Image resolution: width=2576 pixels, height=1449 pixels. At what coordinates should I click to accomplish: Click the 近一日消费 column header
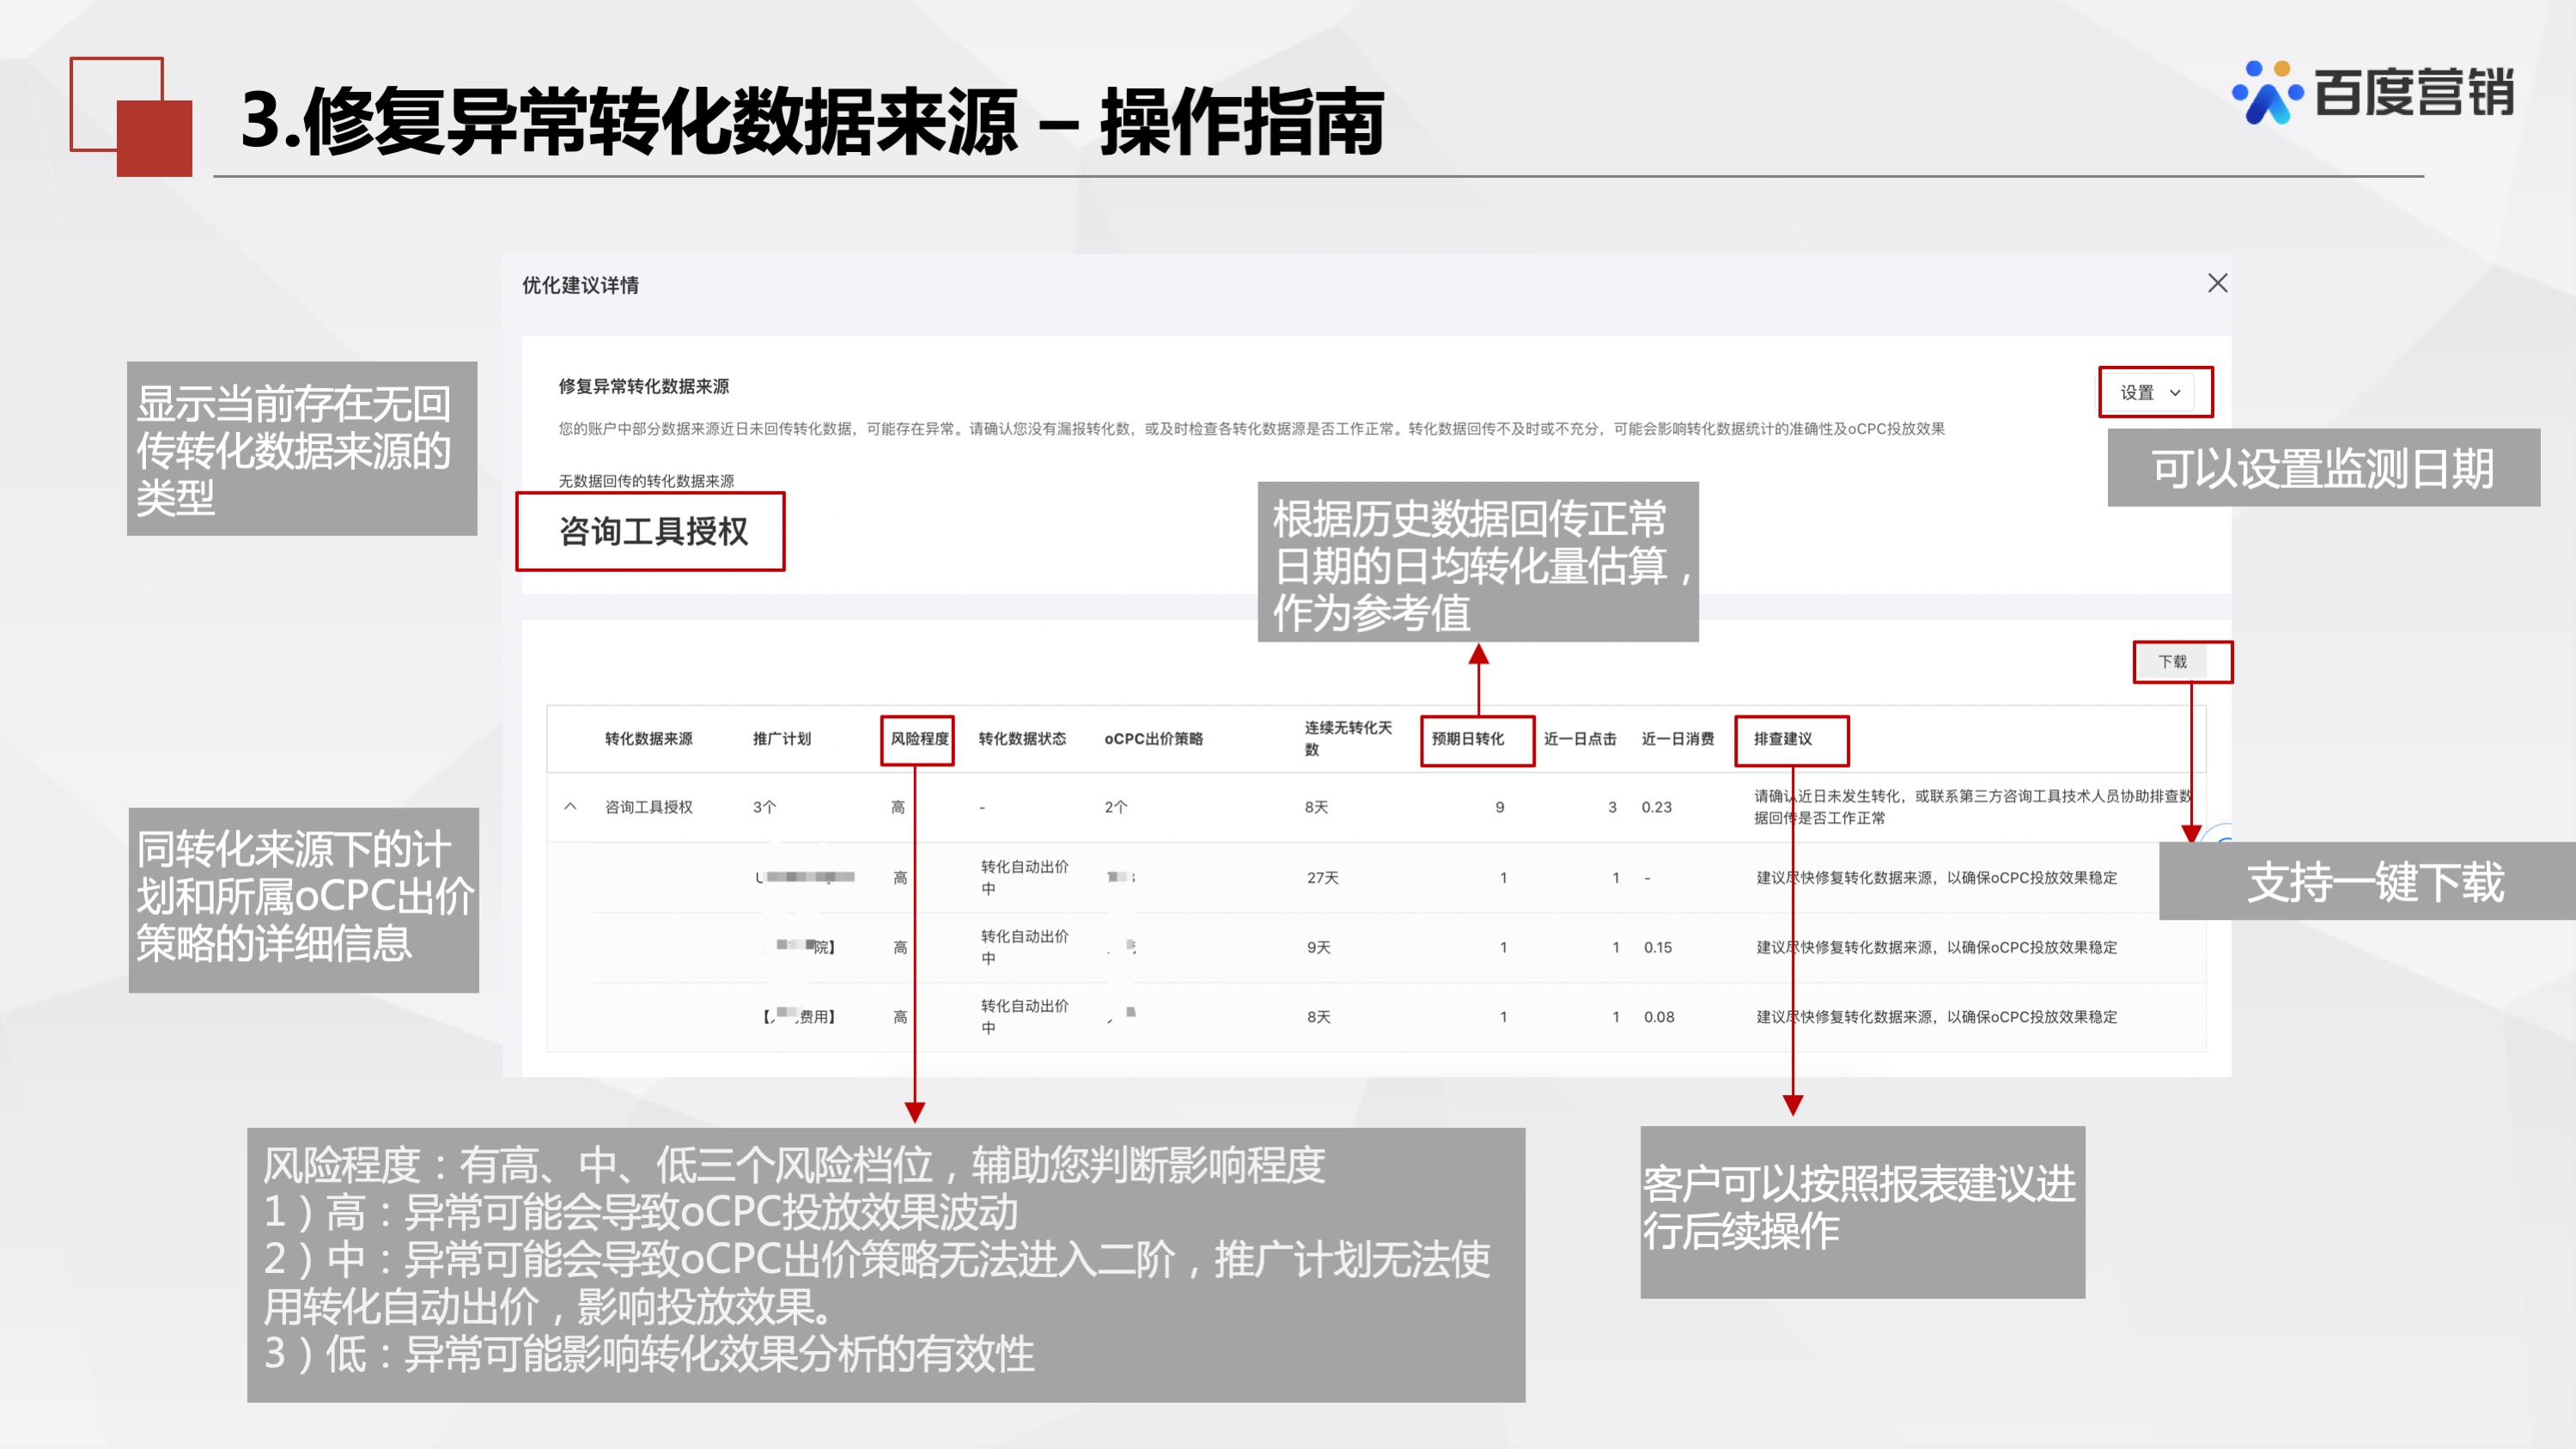pyautogui.click(x=1676, y=740)
